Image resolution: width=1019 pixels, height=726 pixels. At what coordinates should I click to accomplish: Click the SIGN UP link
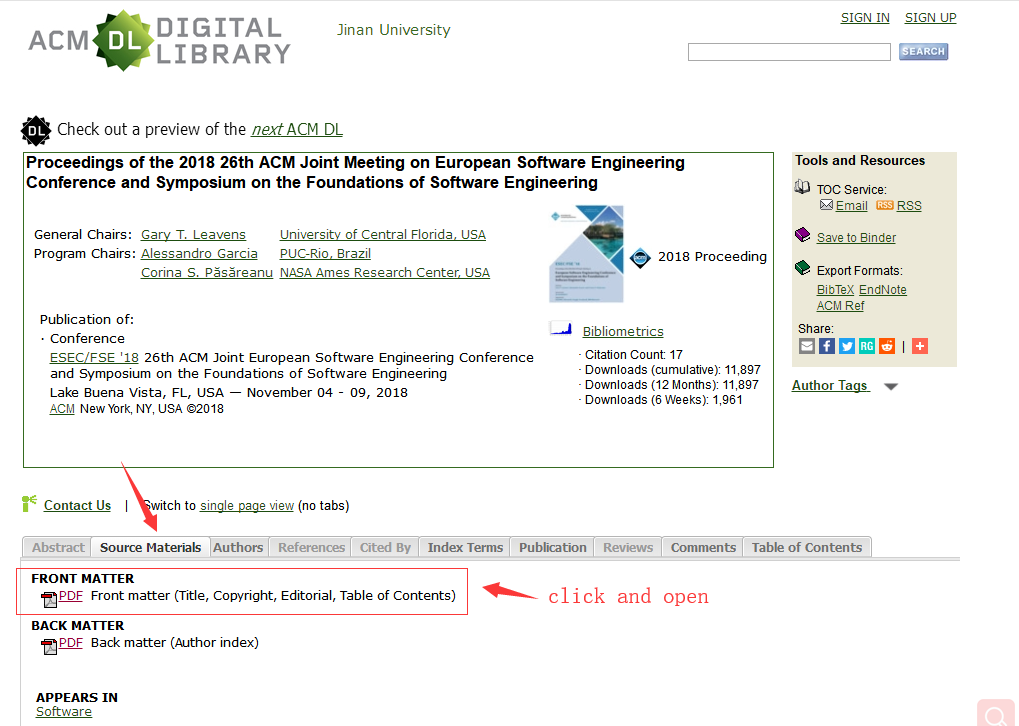pos(931,18)
